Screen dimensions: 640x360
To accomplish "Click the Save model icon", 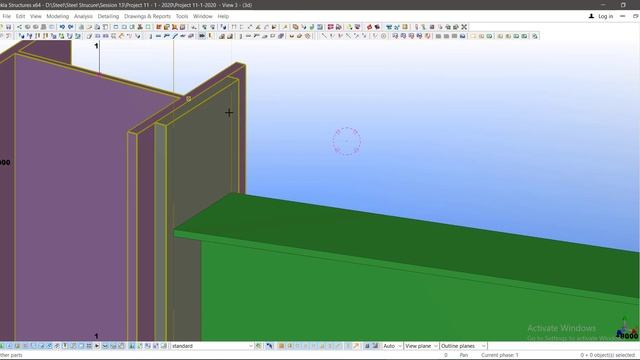I will point(9,27).
